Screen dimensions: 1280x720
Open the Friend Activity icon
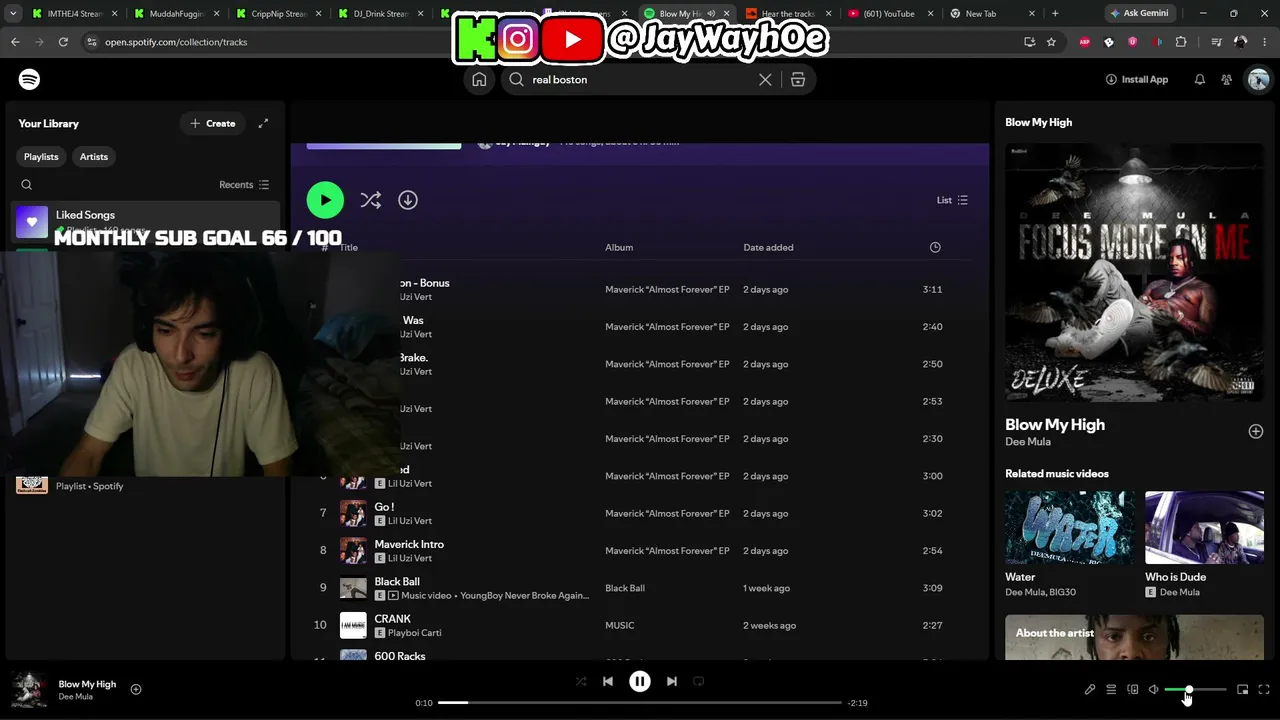coord(1227,80)
